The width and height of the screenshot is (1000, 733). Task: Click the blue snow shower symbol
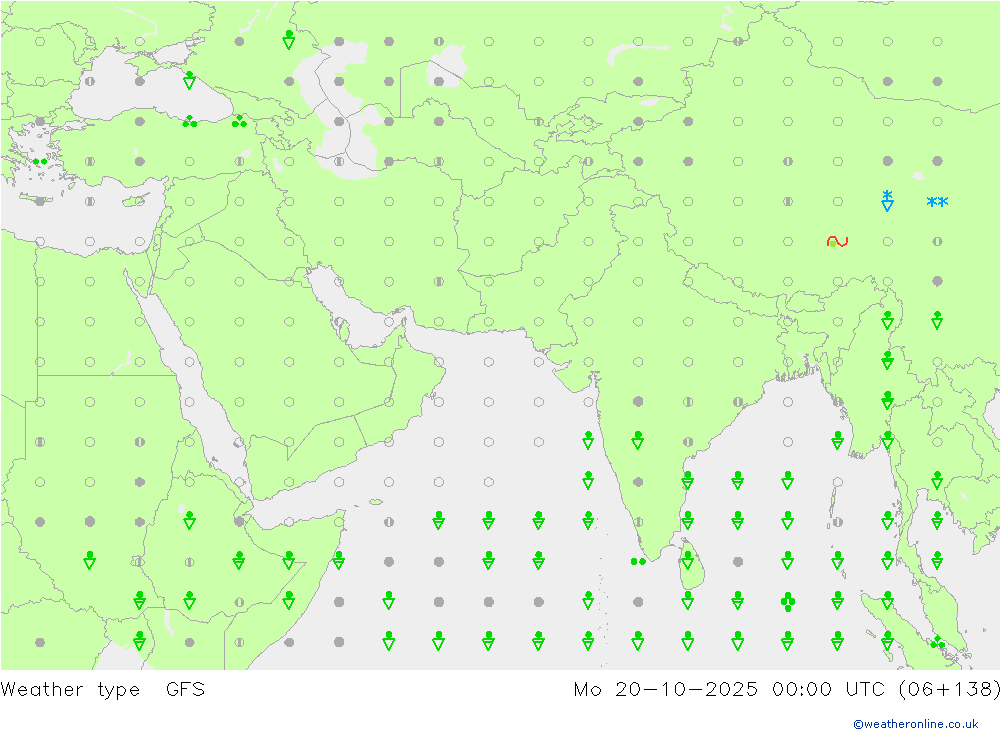[x=887, y=200]
